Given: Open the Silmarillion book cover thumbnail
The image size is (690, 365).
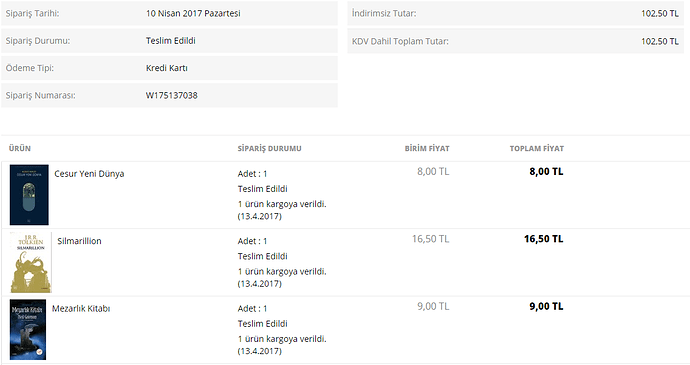Looking at the screenshot, I should point(31,262).
